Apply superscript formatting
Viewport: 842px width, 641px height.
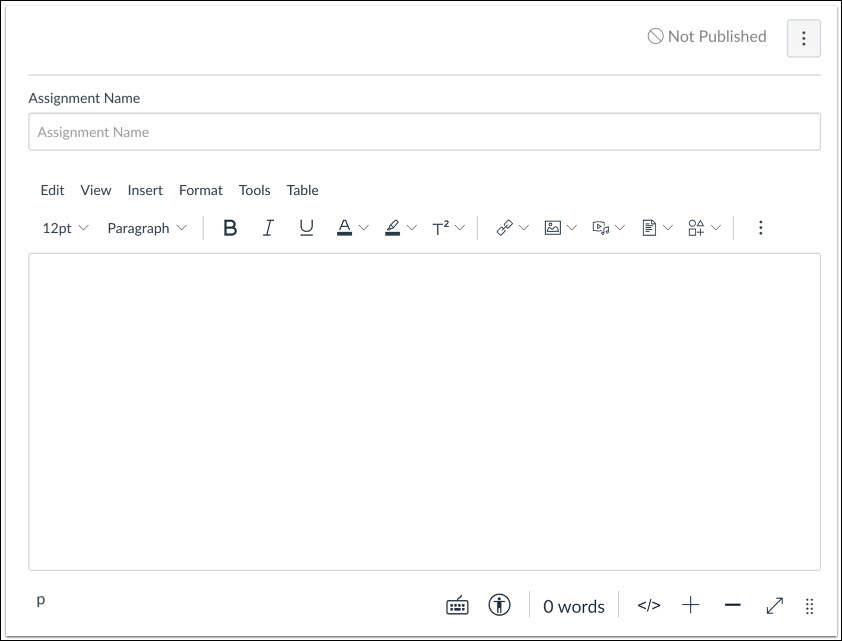pyautogui.click(x=441, y=227)
